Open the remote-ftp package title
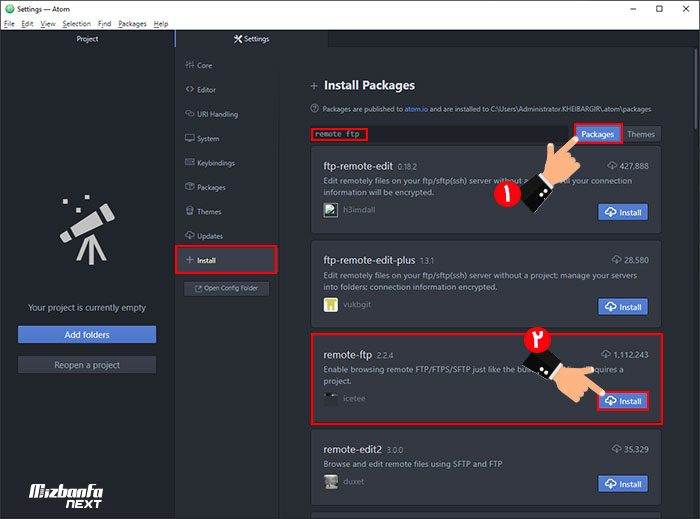 [347, 355]
